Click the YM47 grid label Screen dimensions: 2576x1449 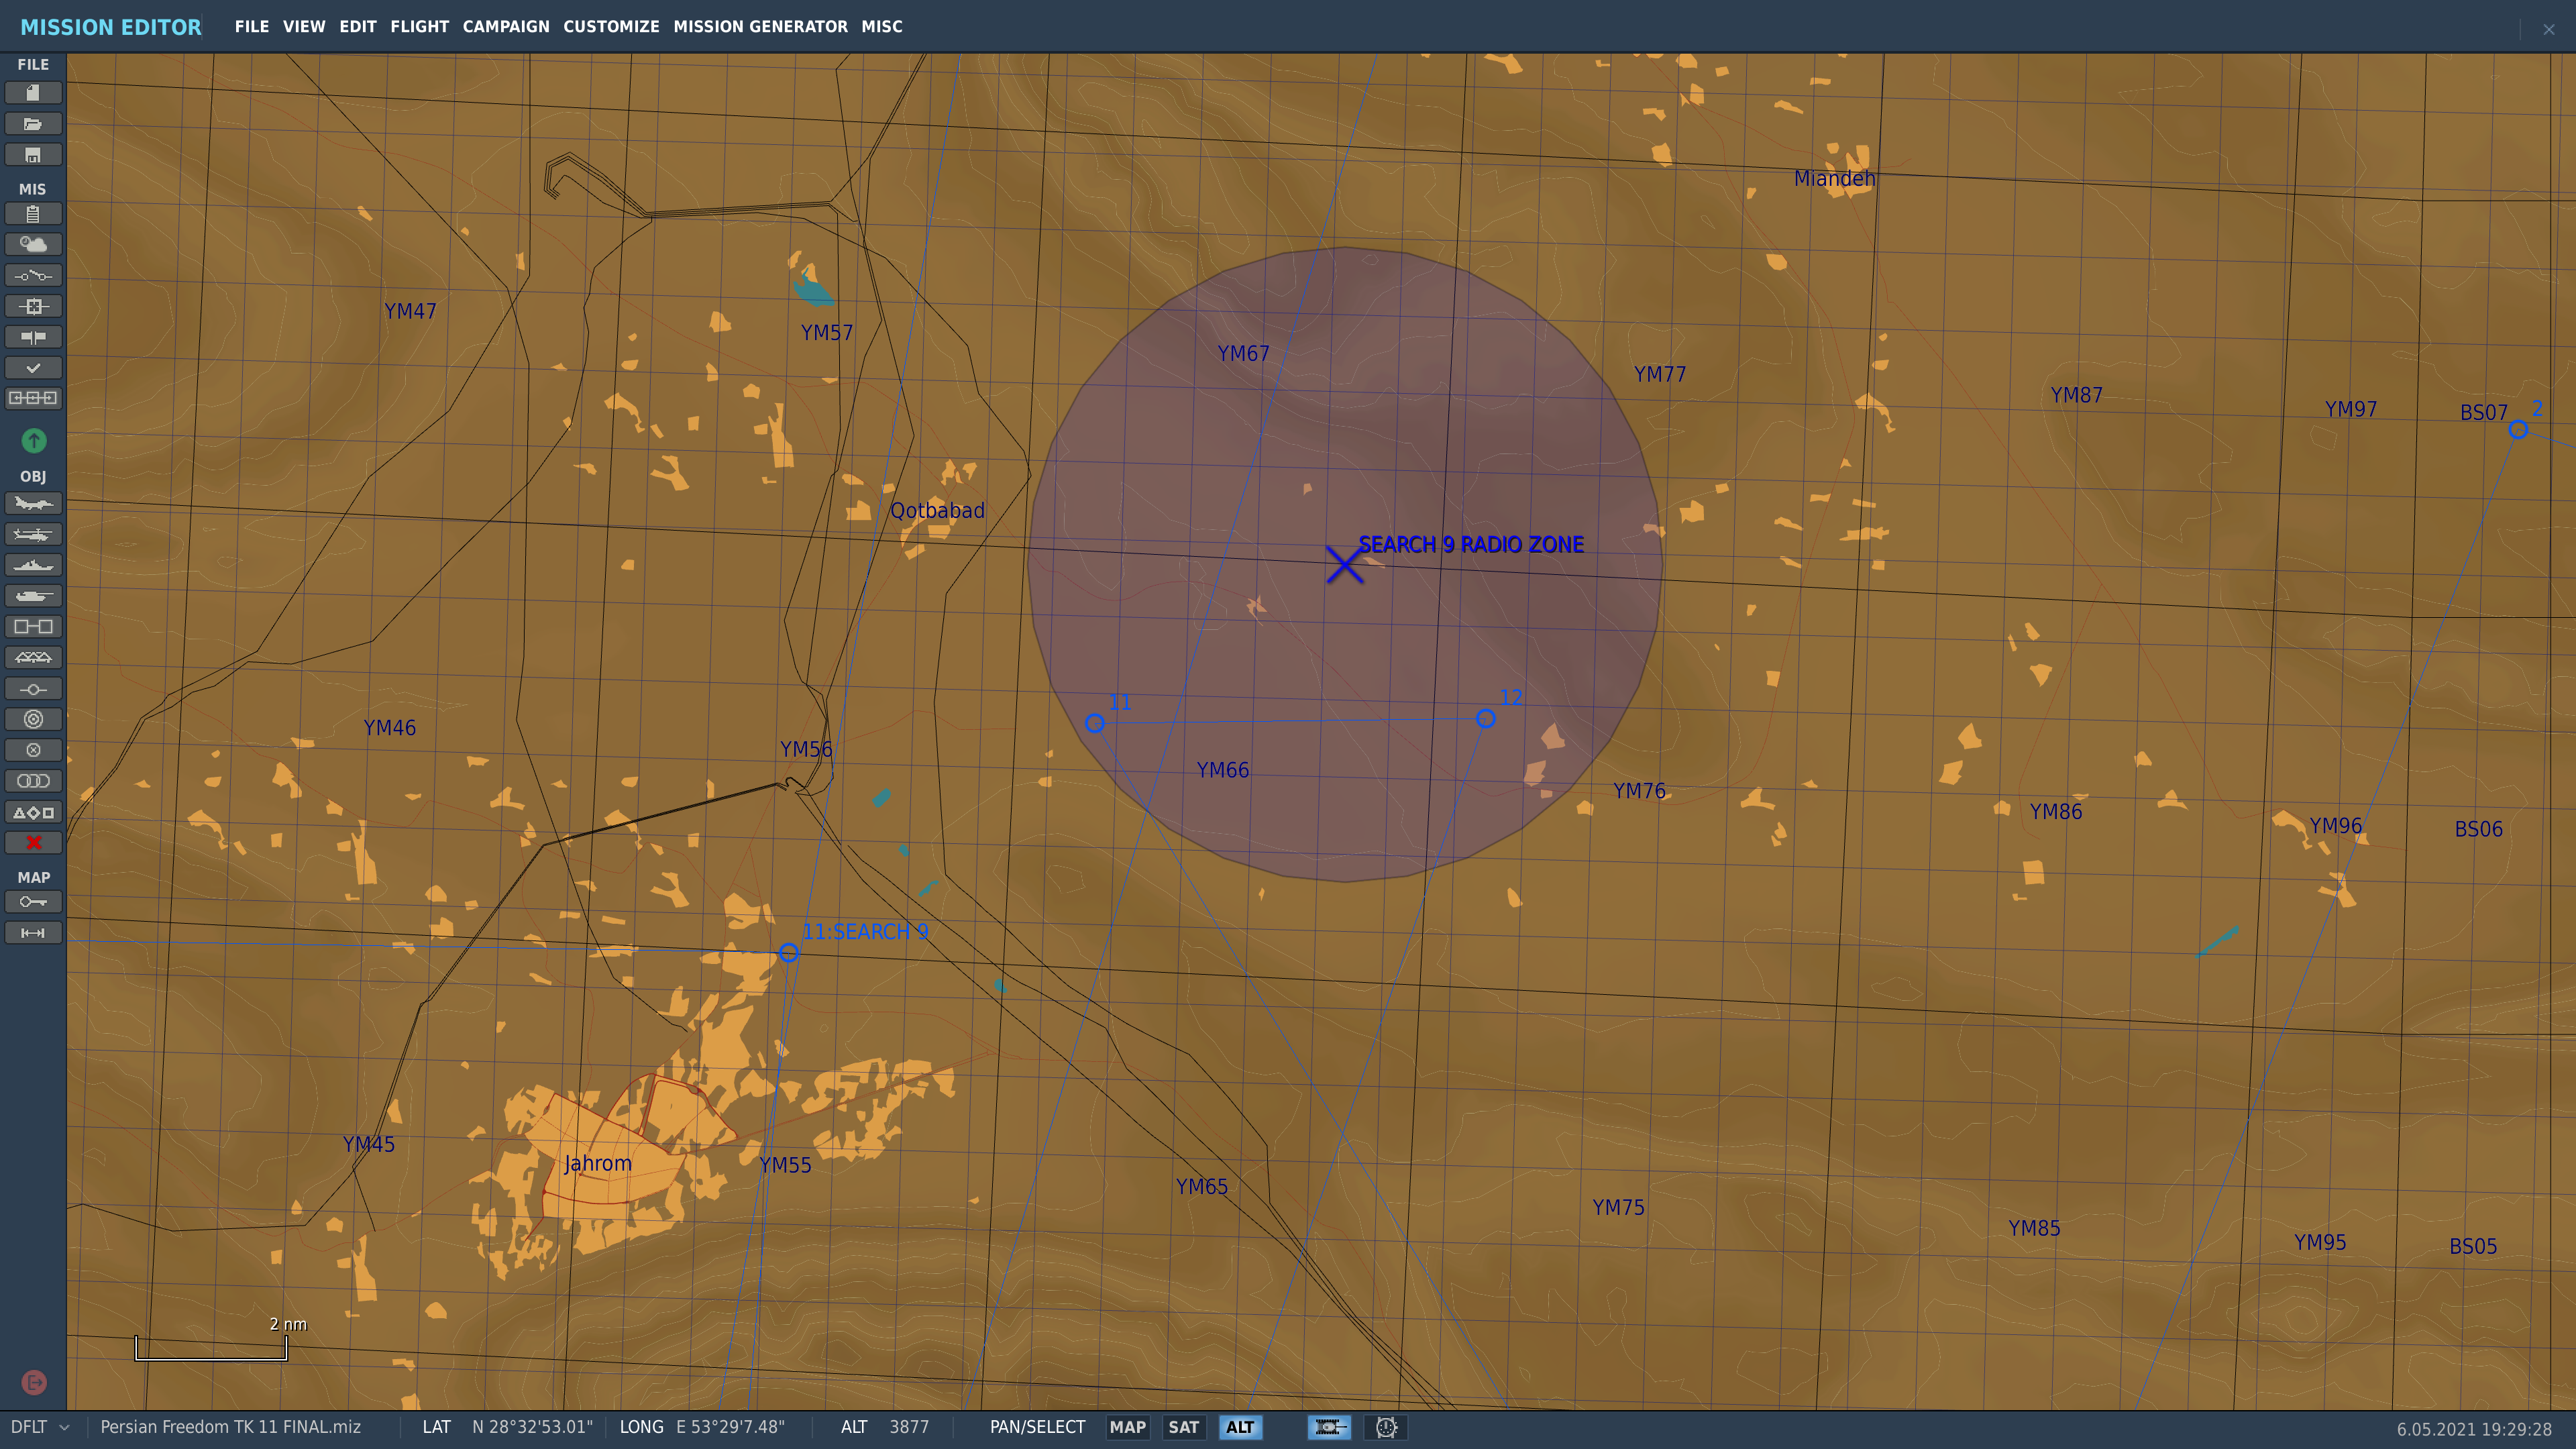[410, 312]
